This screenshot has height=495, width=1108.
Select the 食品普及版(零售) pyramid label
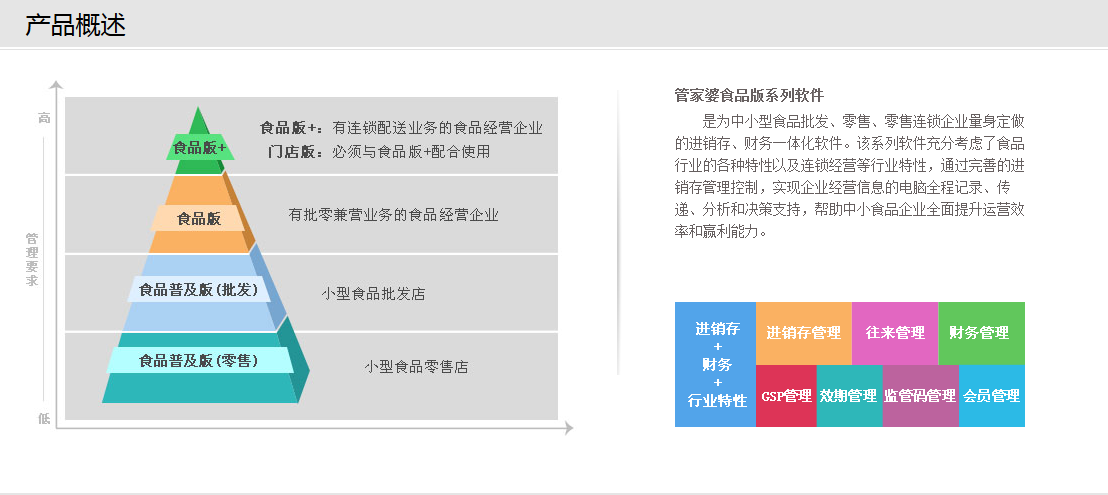click(x=199, y=361)
